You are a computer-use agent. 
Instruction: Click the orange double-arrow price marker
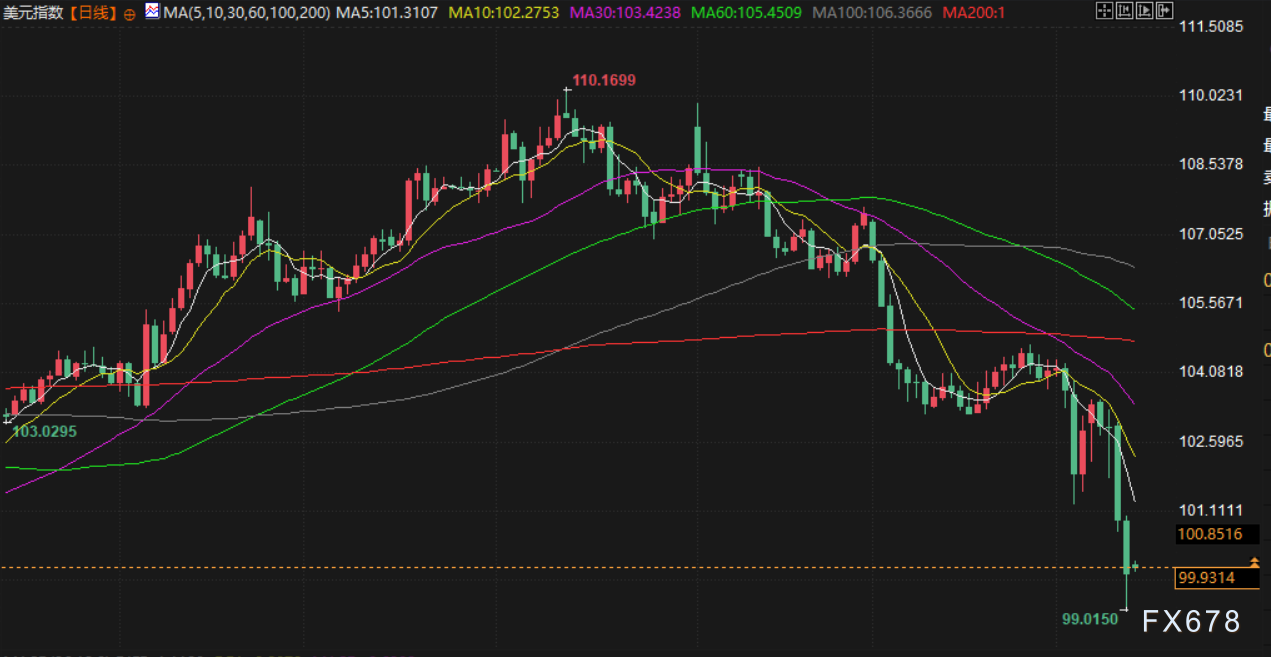click(1254, 565)
